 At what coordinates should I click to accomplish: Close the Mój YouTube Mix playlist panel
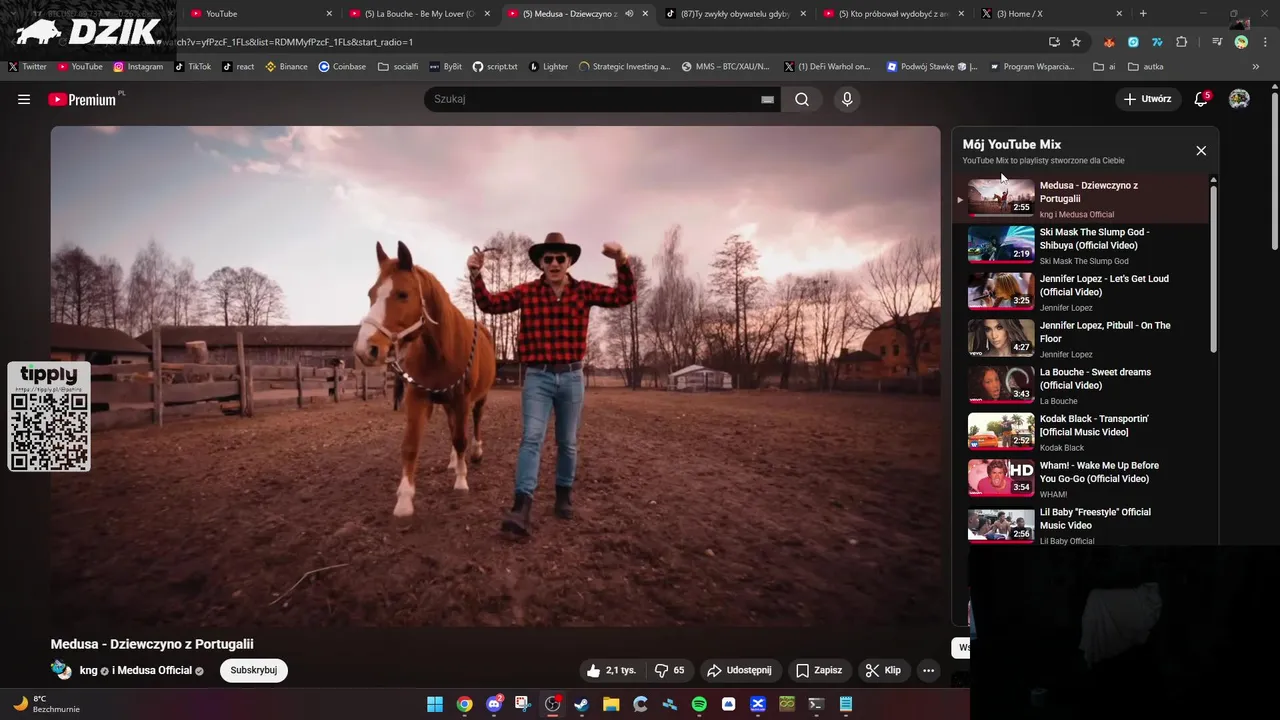pyautogui.click(x=1201, y=151)
